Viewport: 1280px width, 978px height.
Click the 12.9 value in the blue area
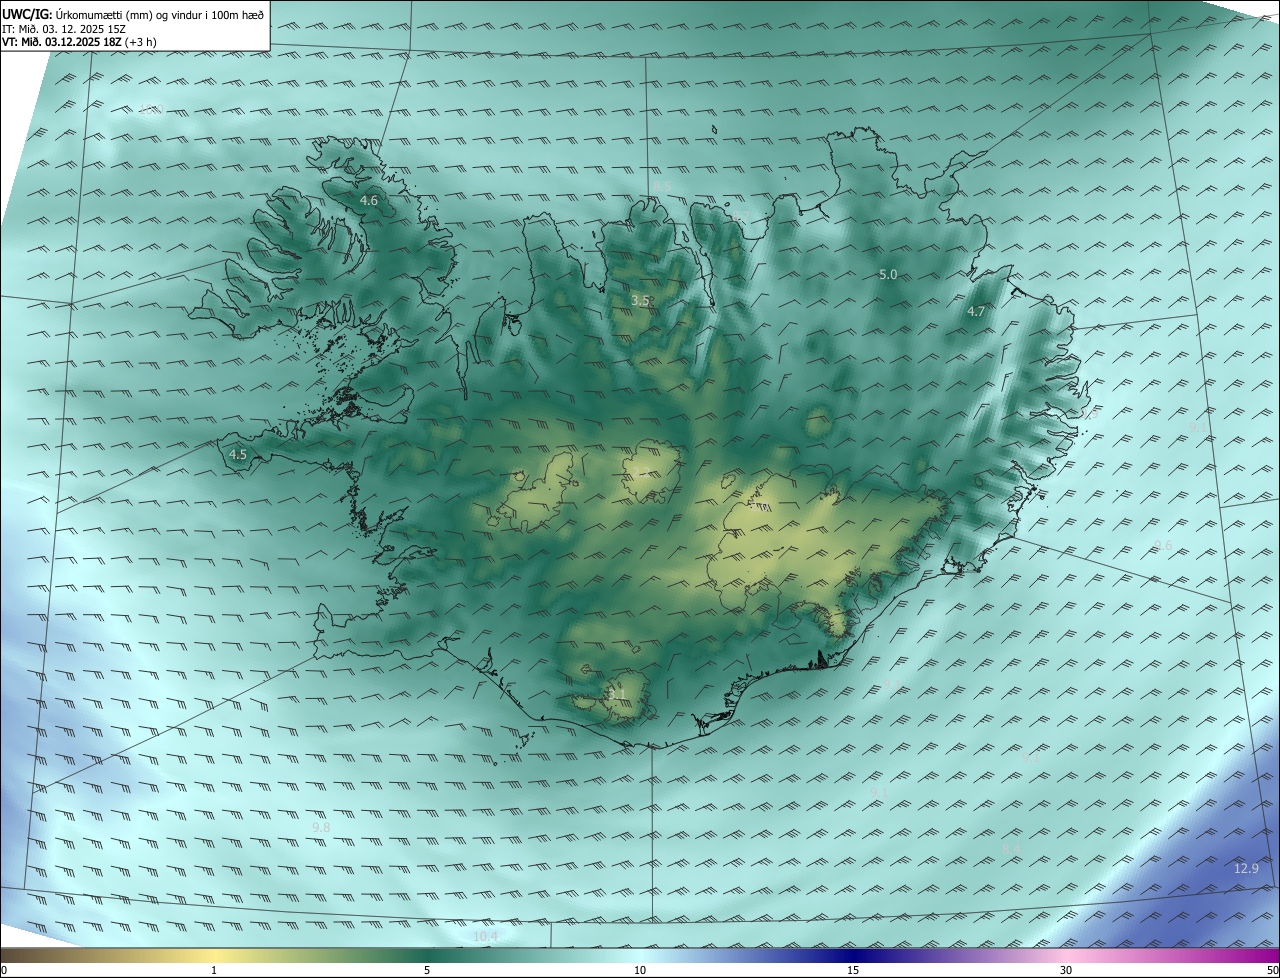click(1246, 868)
